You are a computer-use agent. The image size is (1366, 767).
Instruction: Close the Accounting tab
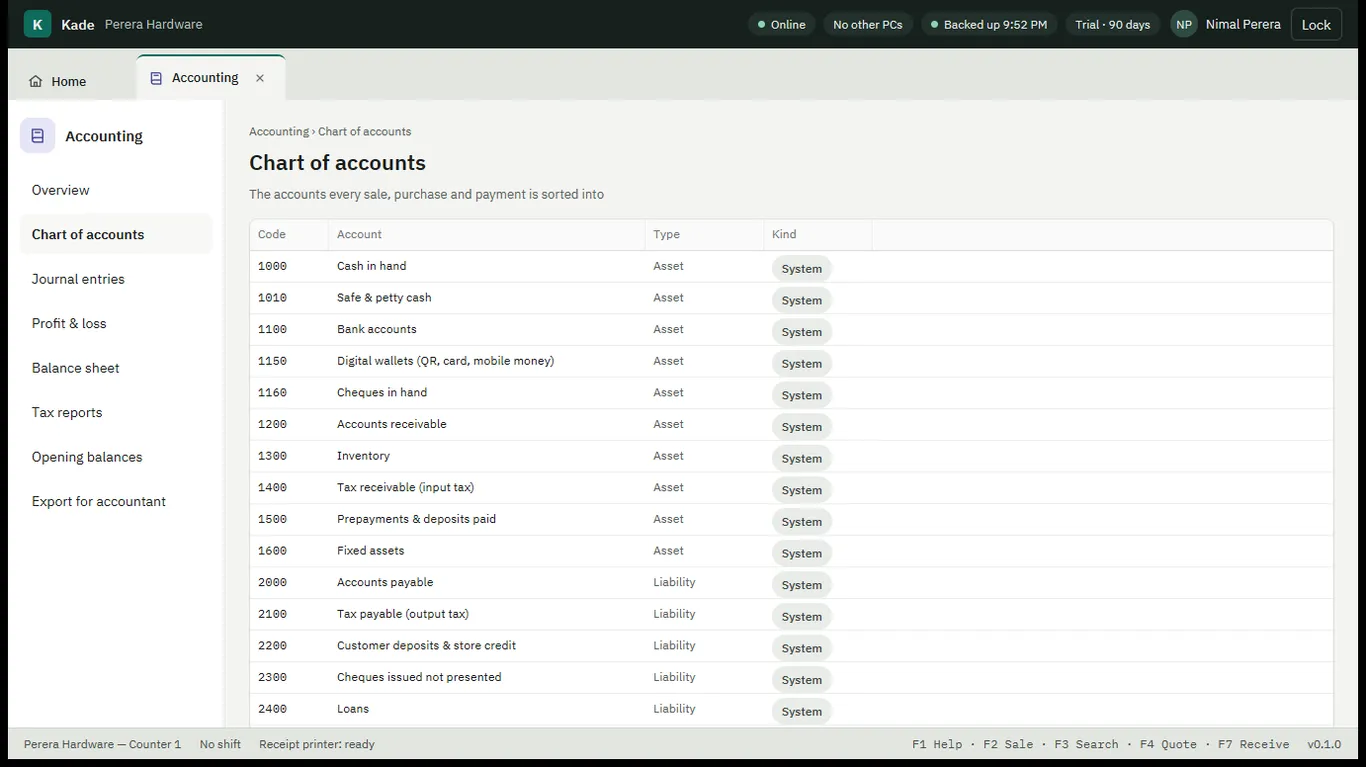(x=260, y=78)
